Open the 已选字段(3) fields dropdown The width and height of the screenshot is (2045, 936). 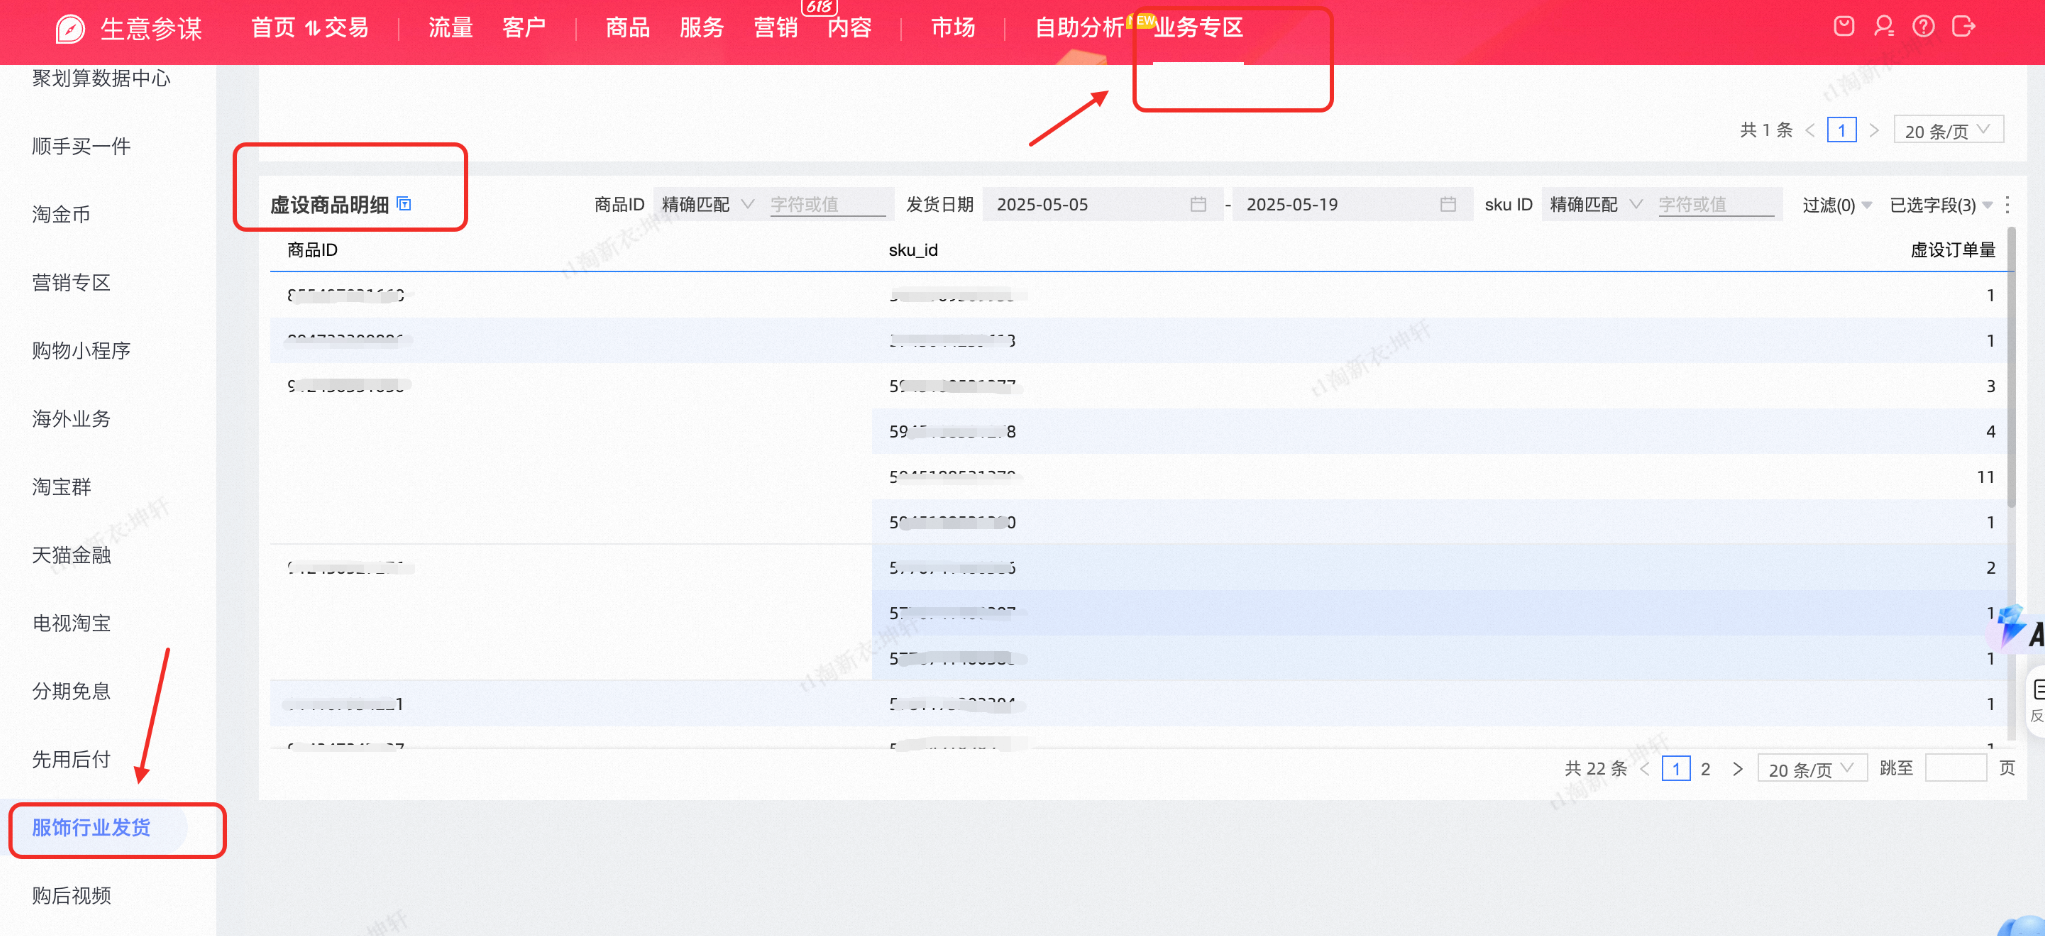(x=1941, y=205)
